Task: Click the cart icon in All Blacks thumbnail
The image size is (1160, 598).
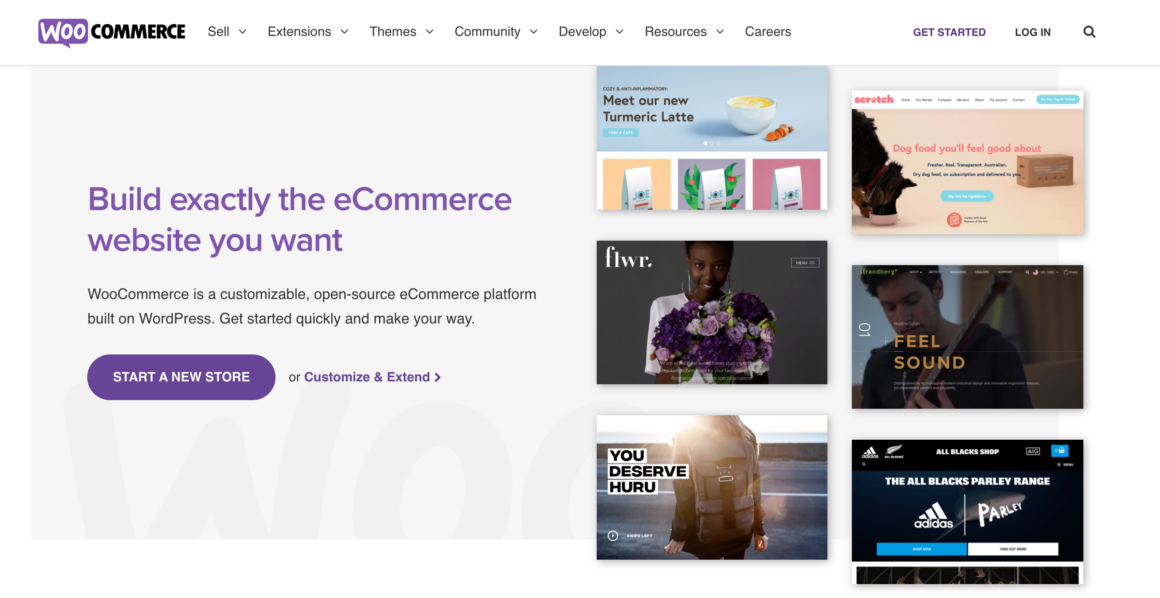Action: (x=1059, y=451)
